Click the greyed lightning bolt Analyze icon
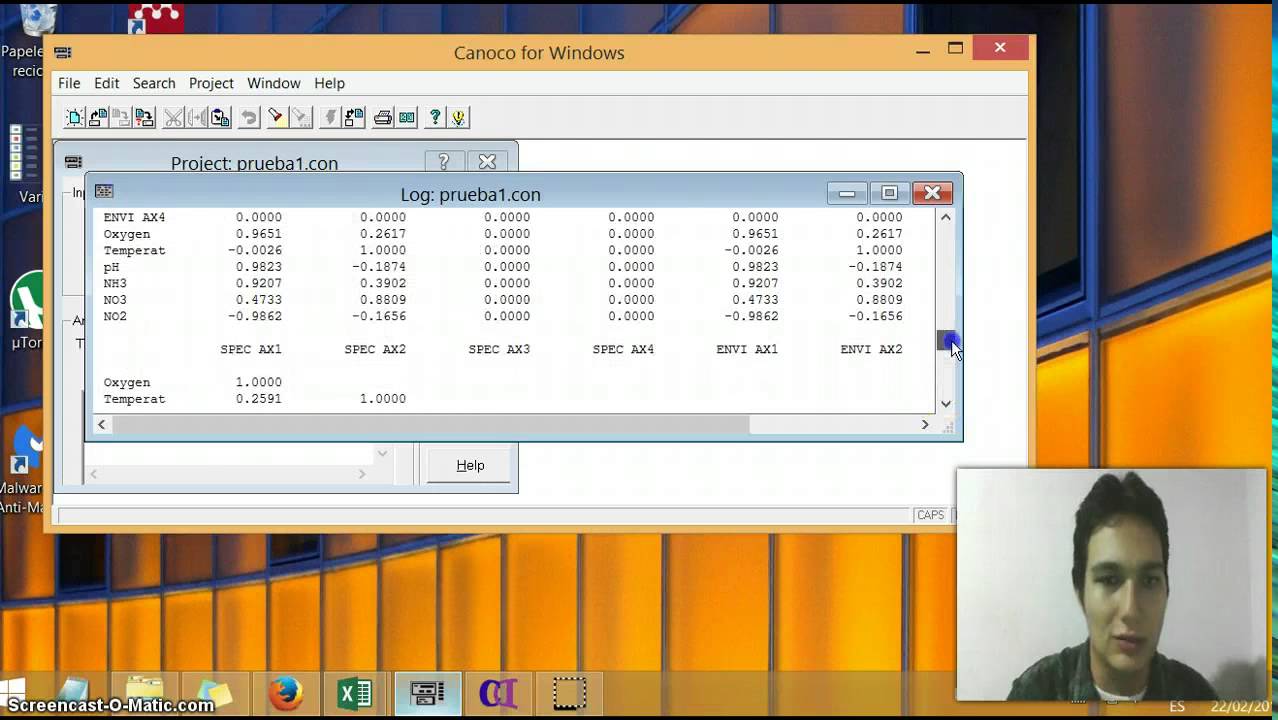 click(x=330, y=117)
